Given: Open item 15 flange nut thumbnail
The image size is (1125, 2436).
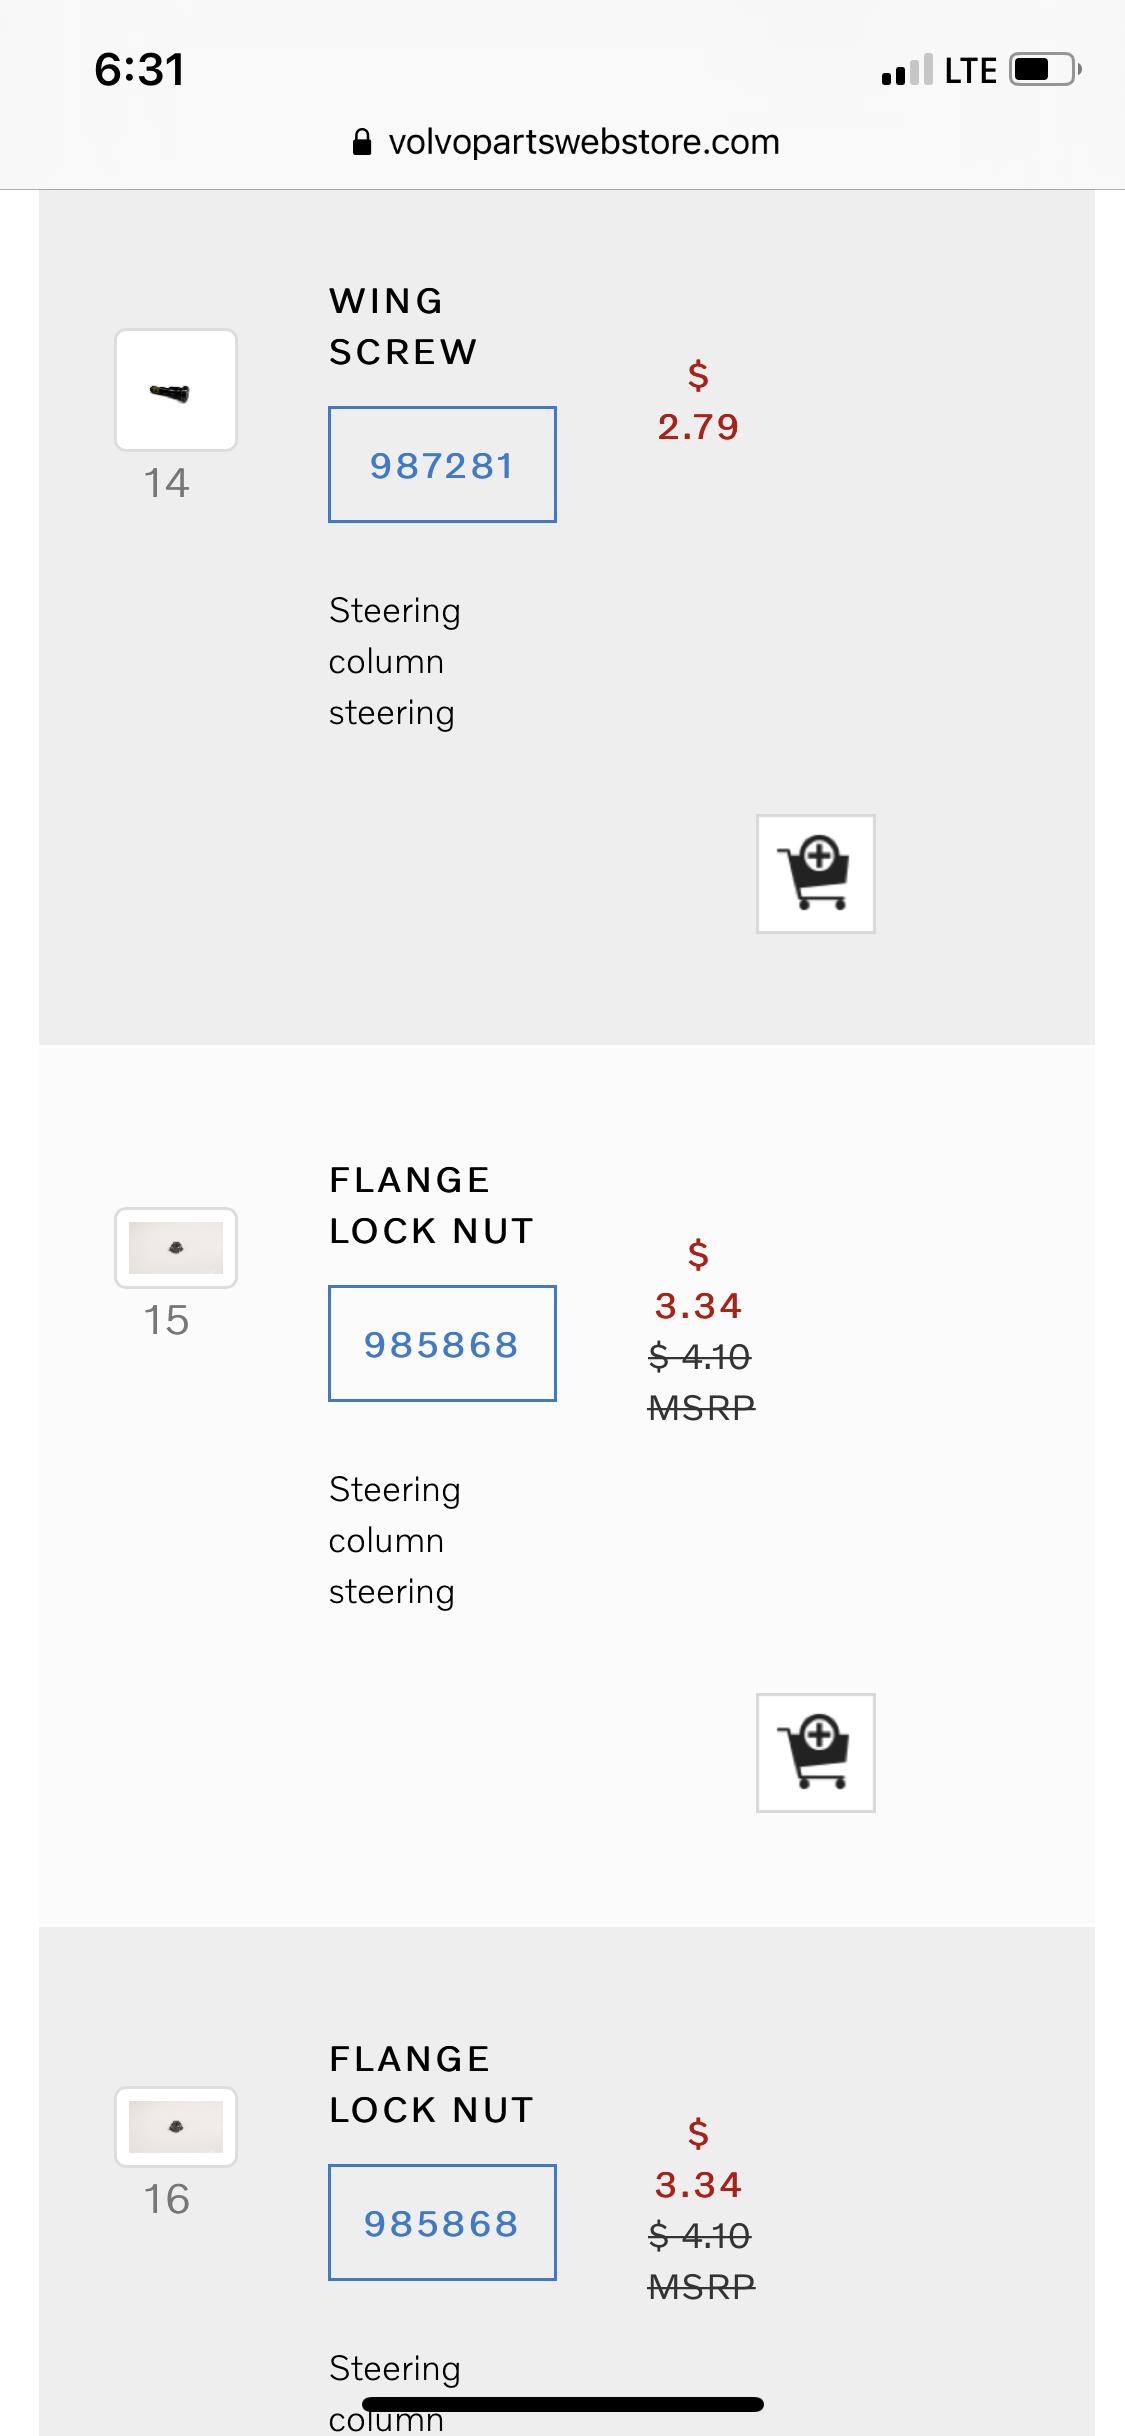Looking at the screenshot, I should pos(176,1247).
